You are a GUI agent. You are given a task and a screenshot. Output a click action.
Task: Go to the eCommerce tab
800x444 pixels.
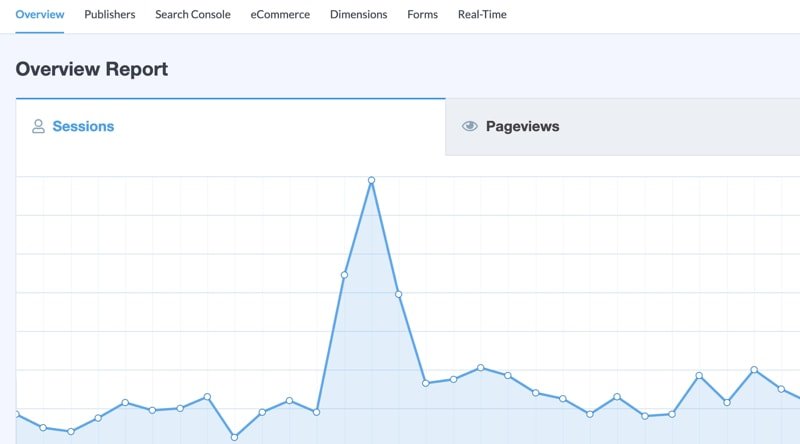click(x=280, y=14)
